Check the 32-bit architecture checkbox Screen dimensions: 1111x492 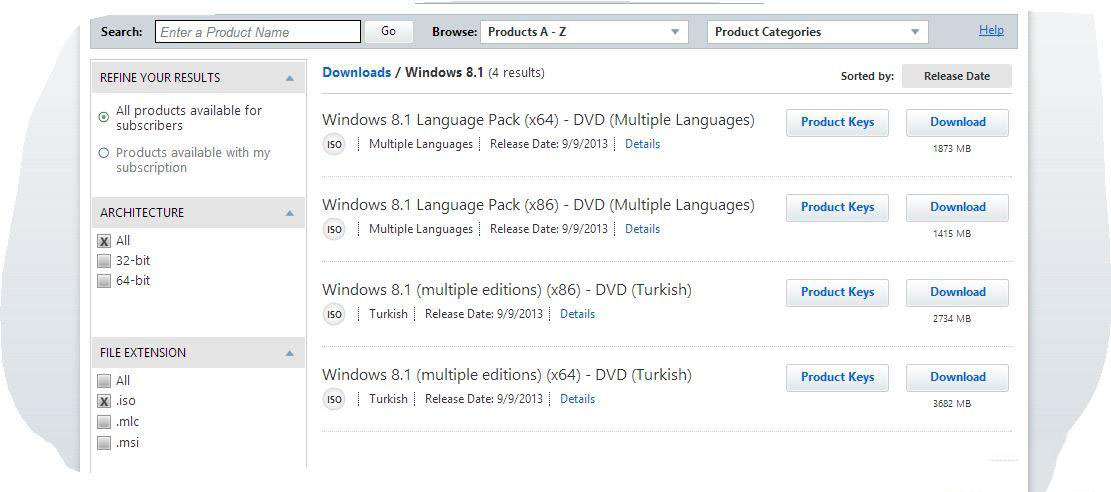tap(104, 261)
